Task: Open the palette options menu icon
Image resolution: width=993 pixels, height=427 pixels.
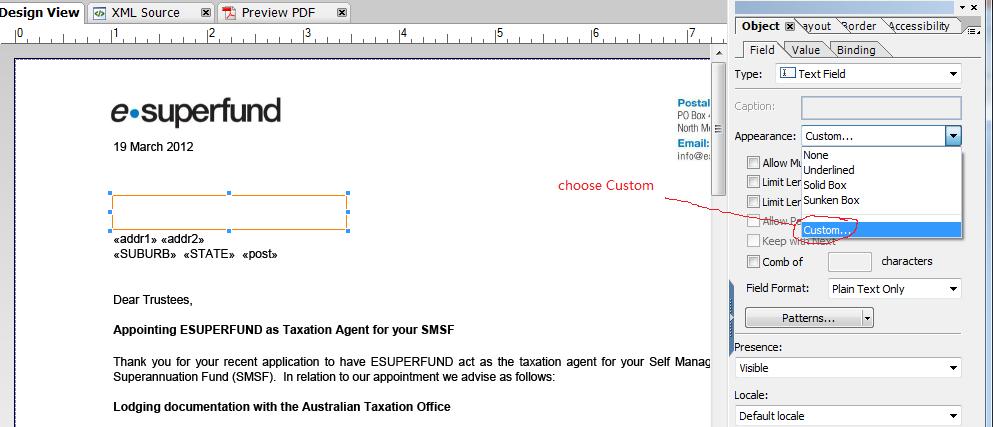Action: point(973,30)
